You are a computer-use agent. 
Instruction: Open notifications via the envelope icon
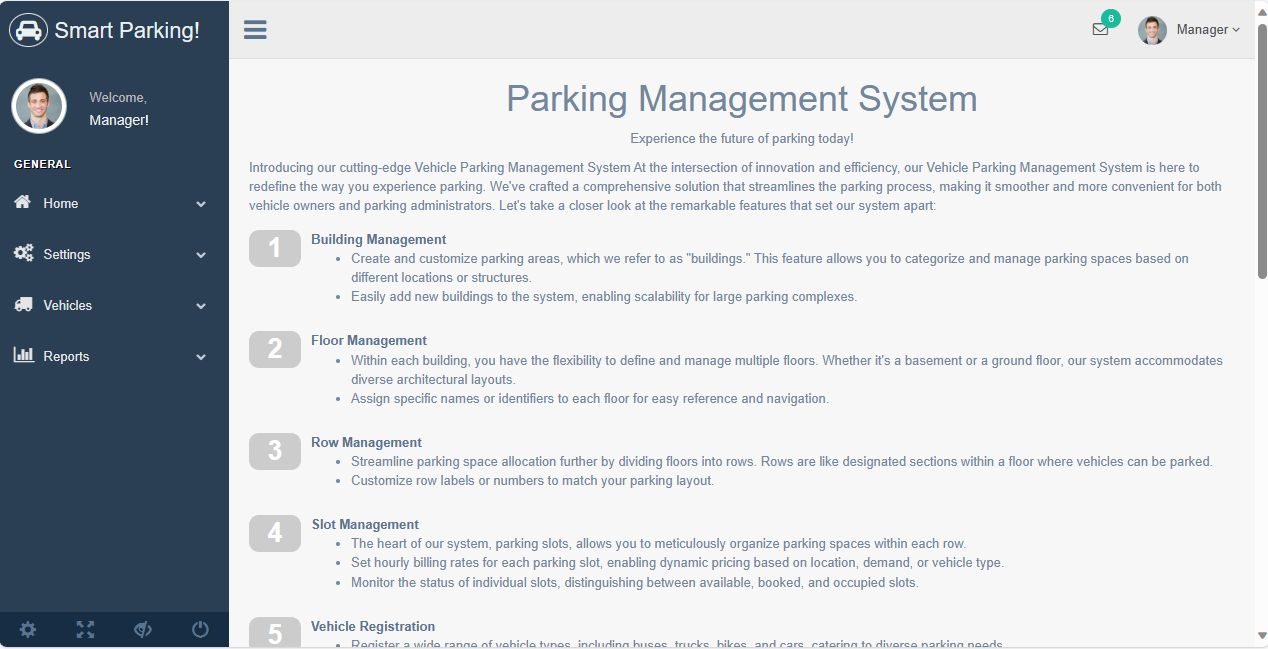[x=1100, y=30]
